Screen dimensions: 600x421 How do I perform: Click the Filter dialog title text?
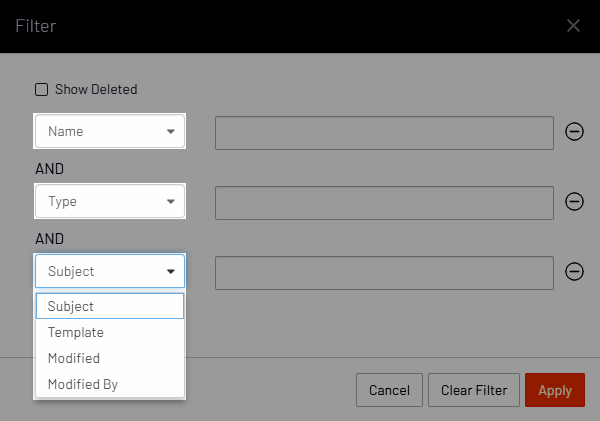pyautogui.click(x=35, y=26)
